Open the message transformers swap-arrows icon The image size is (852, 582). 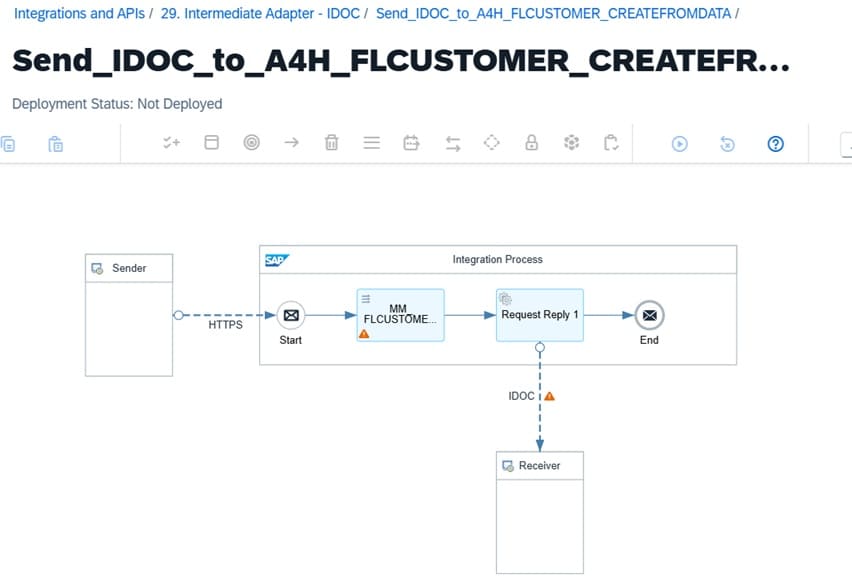point(452,143)
